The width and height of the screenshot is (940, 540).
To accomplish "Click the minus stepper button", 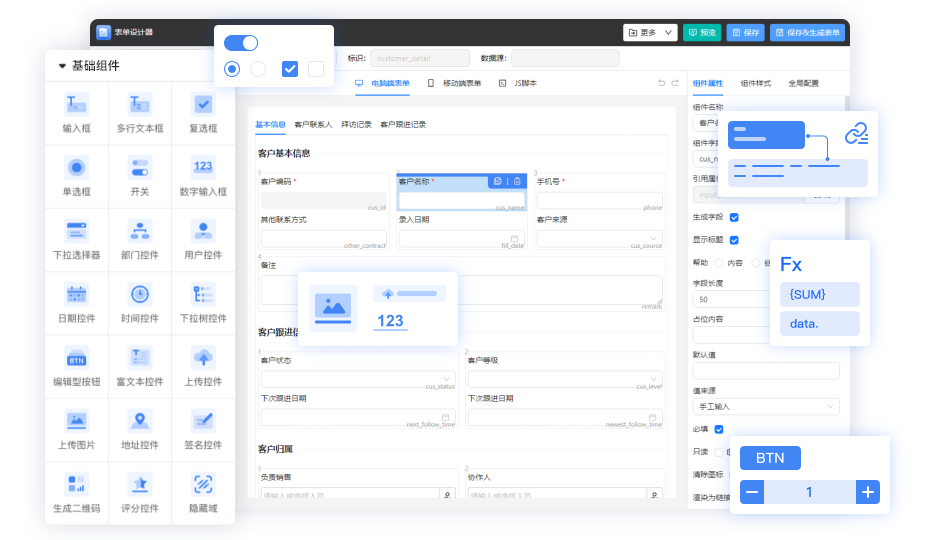I will pos(752,492).
